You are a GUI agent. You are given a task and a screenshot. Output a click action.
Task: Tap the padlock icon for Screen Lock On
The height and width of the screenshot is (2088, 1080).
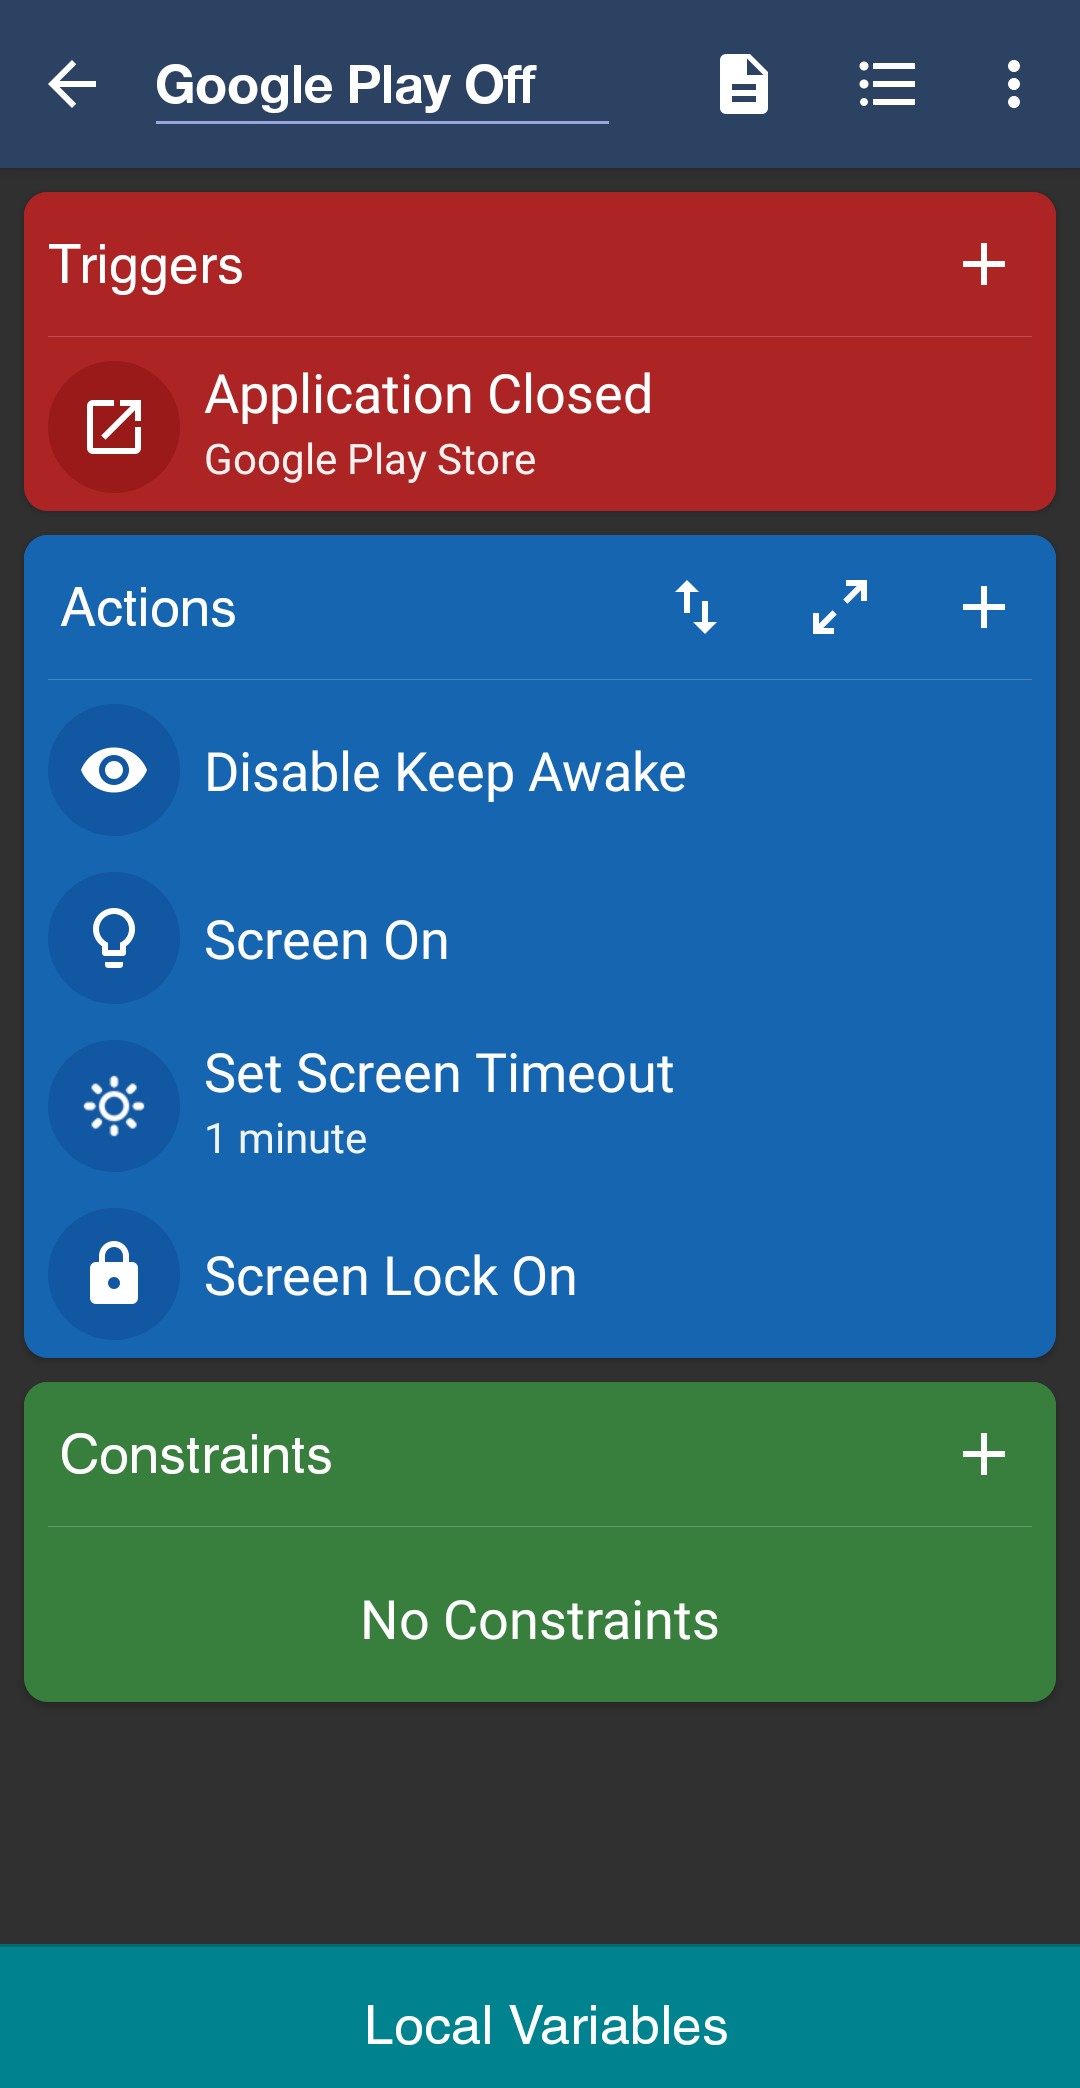pos(114,1274)
